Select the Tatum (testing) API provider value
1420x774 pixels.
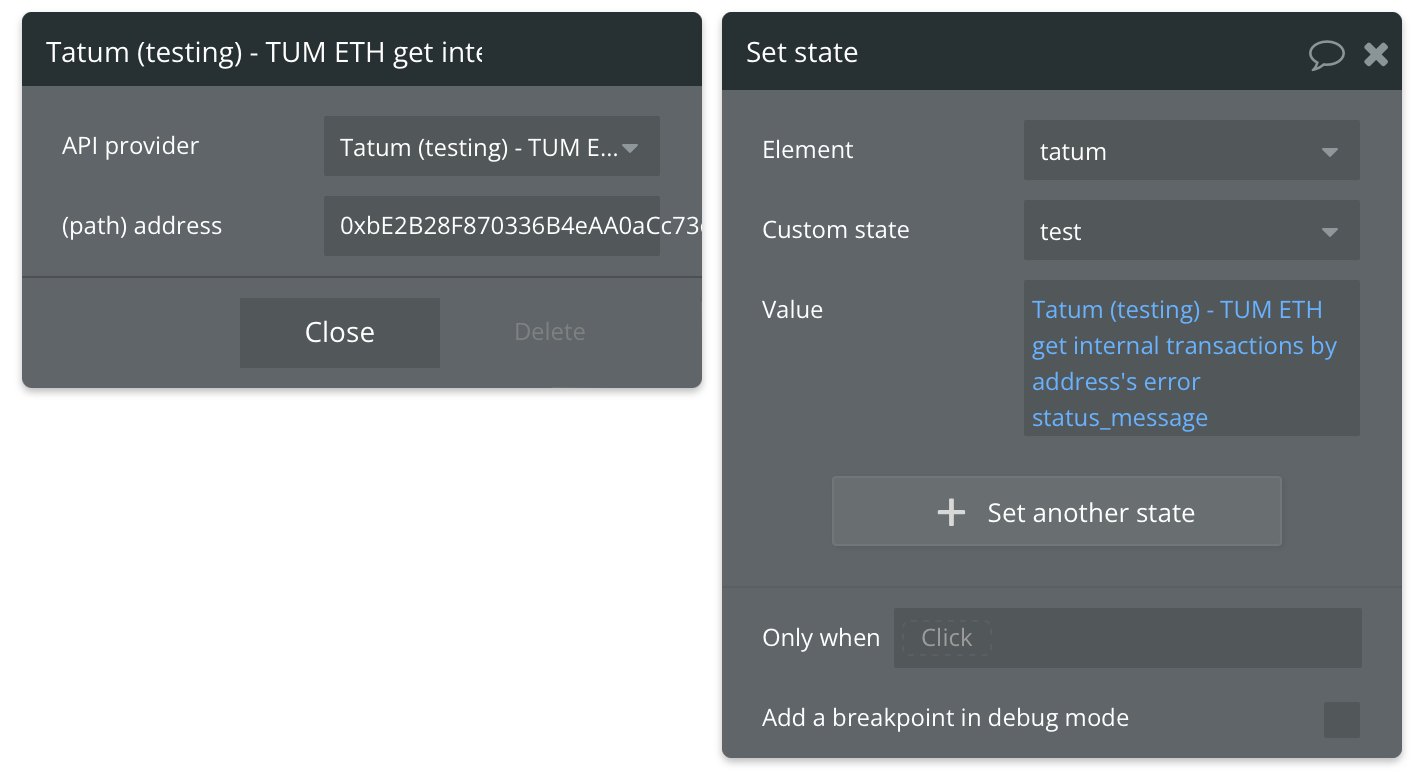click(x=479, y=148)
